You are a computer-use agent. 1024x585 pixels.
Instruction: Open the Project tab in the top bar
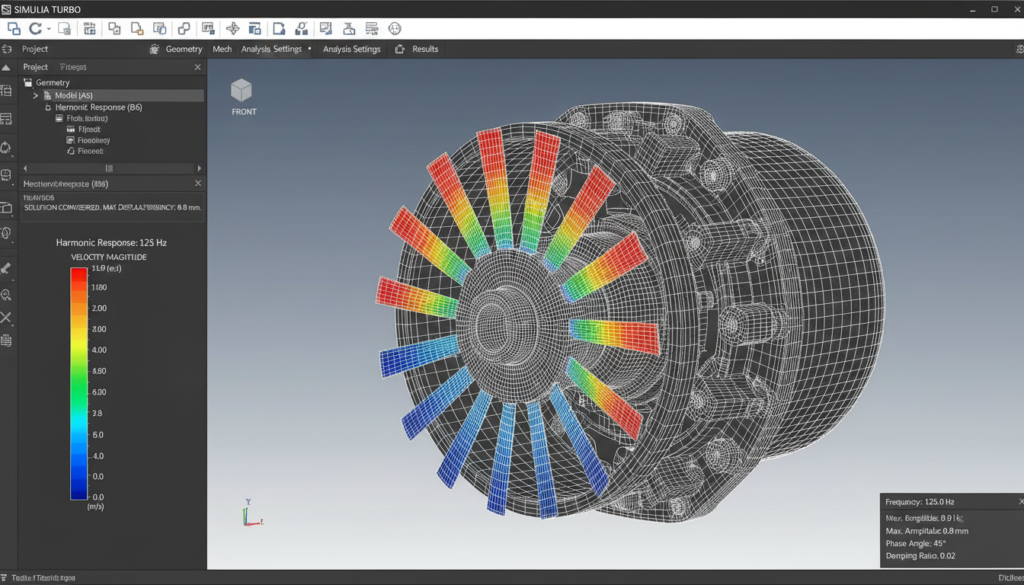(35, 49)
